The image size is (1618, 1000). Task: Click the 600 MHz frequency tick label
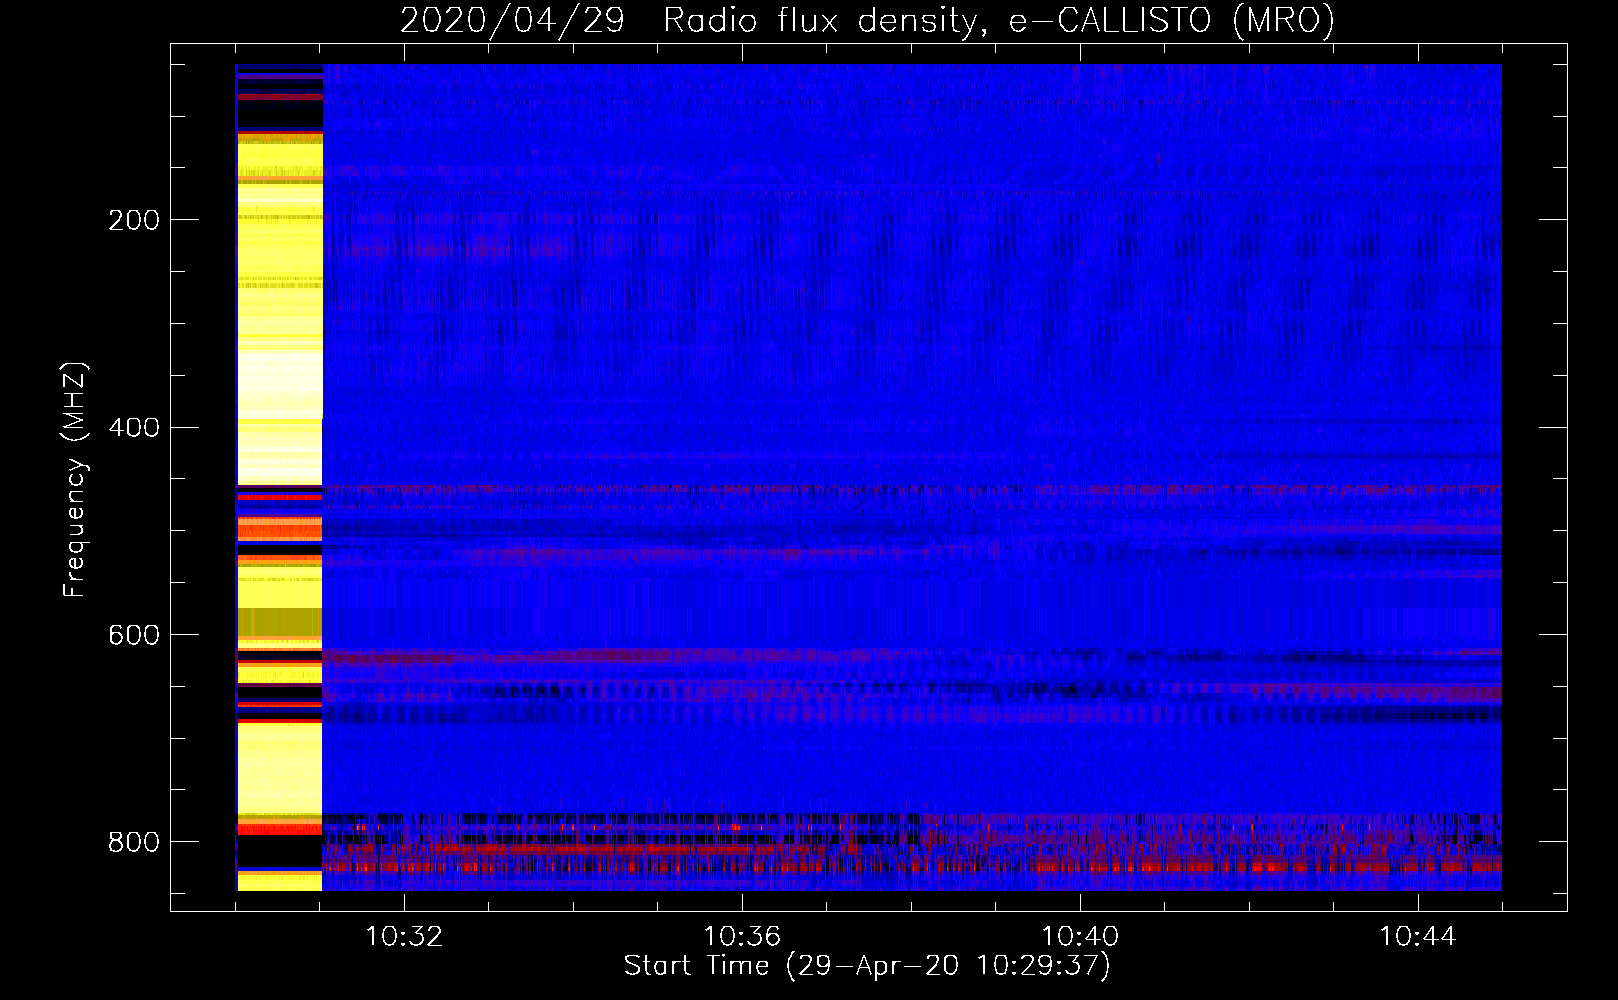tap(134, 636)
